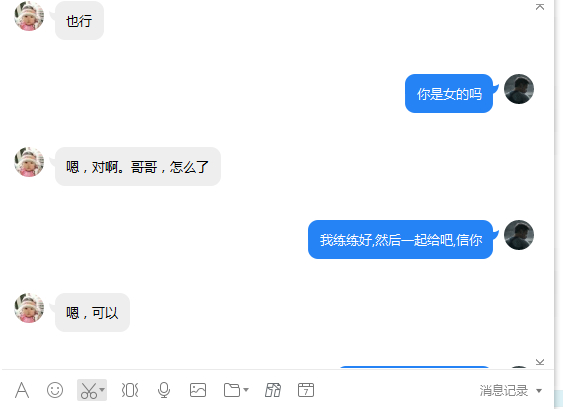Jump to bottom of chat with down arrow

pos(540,362)
